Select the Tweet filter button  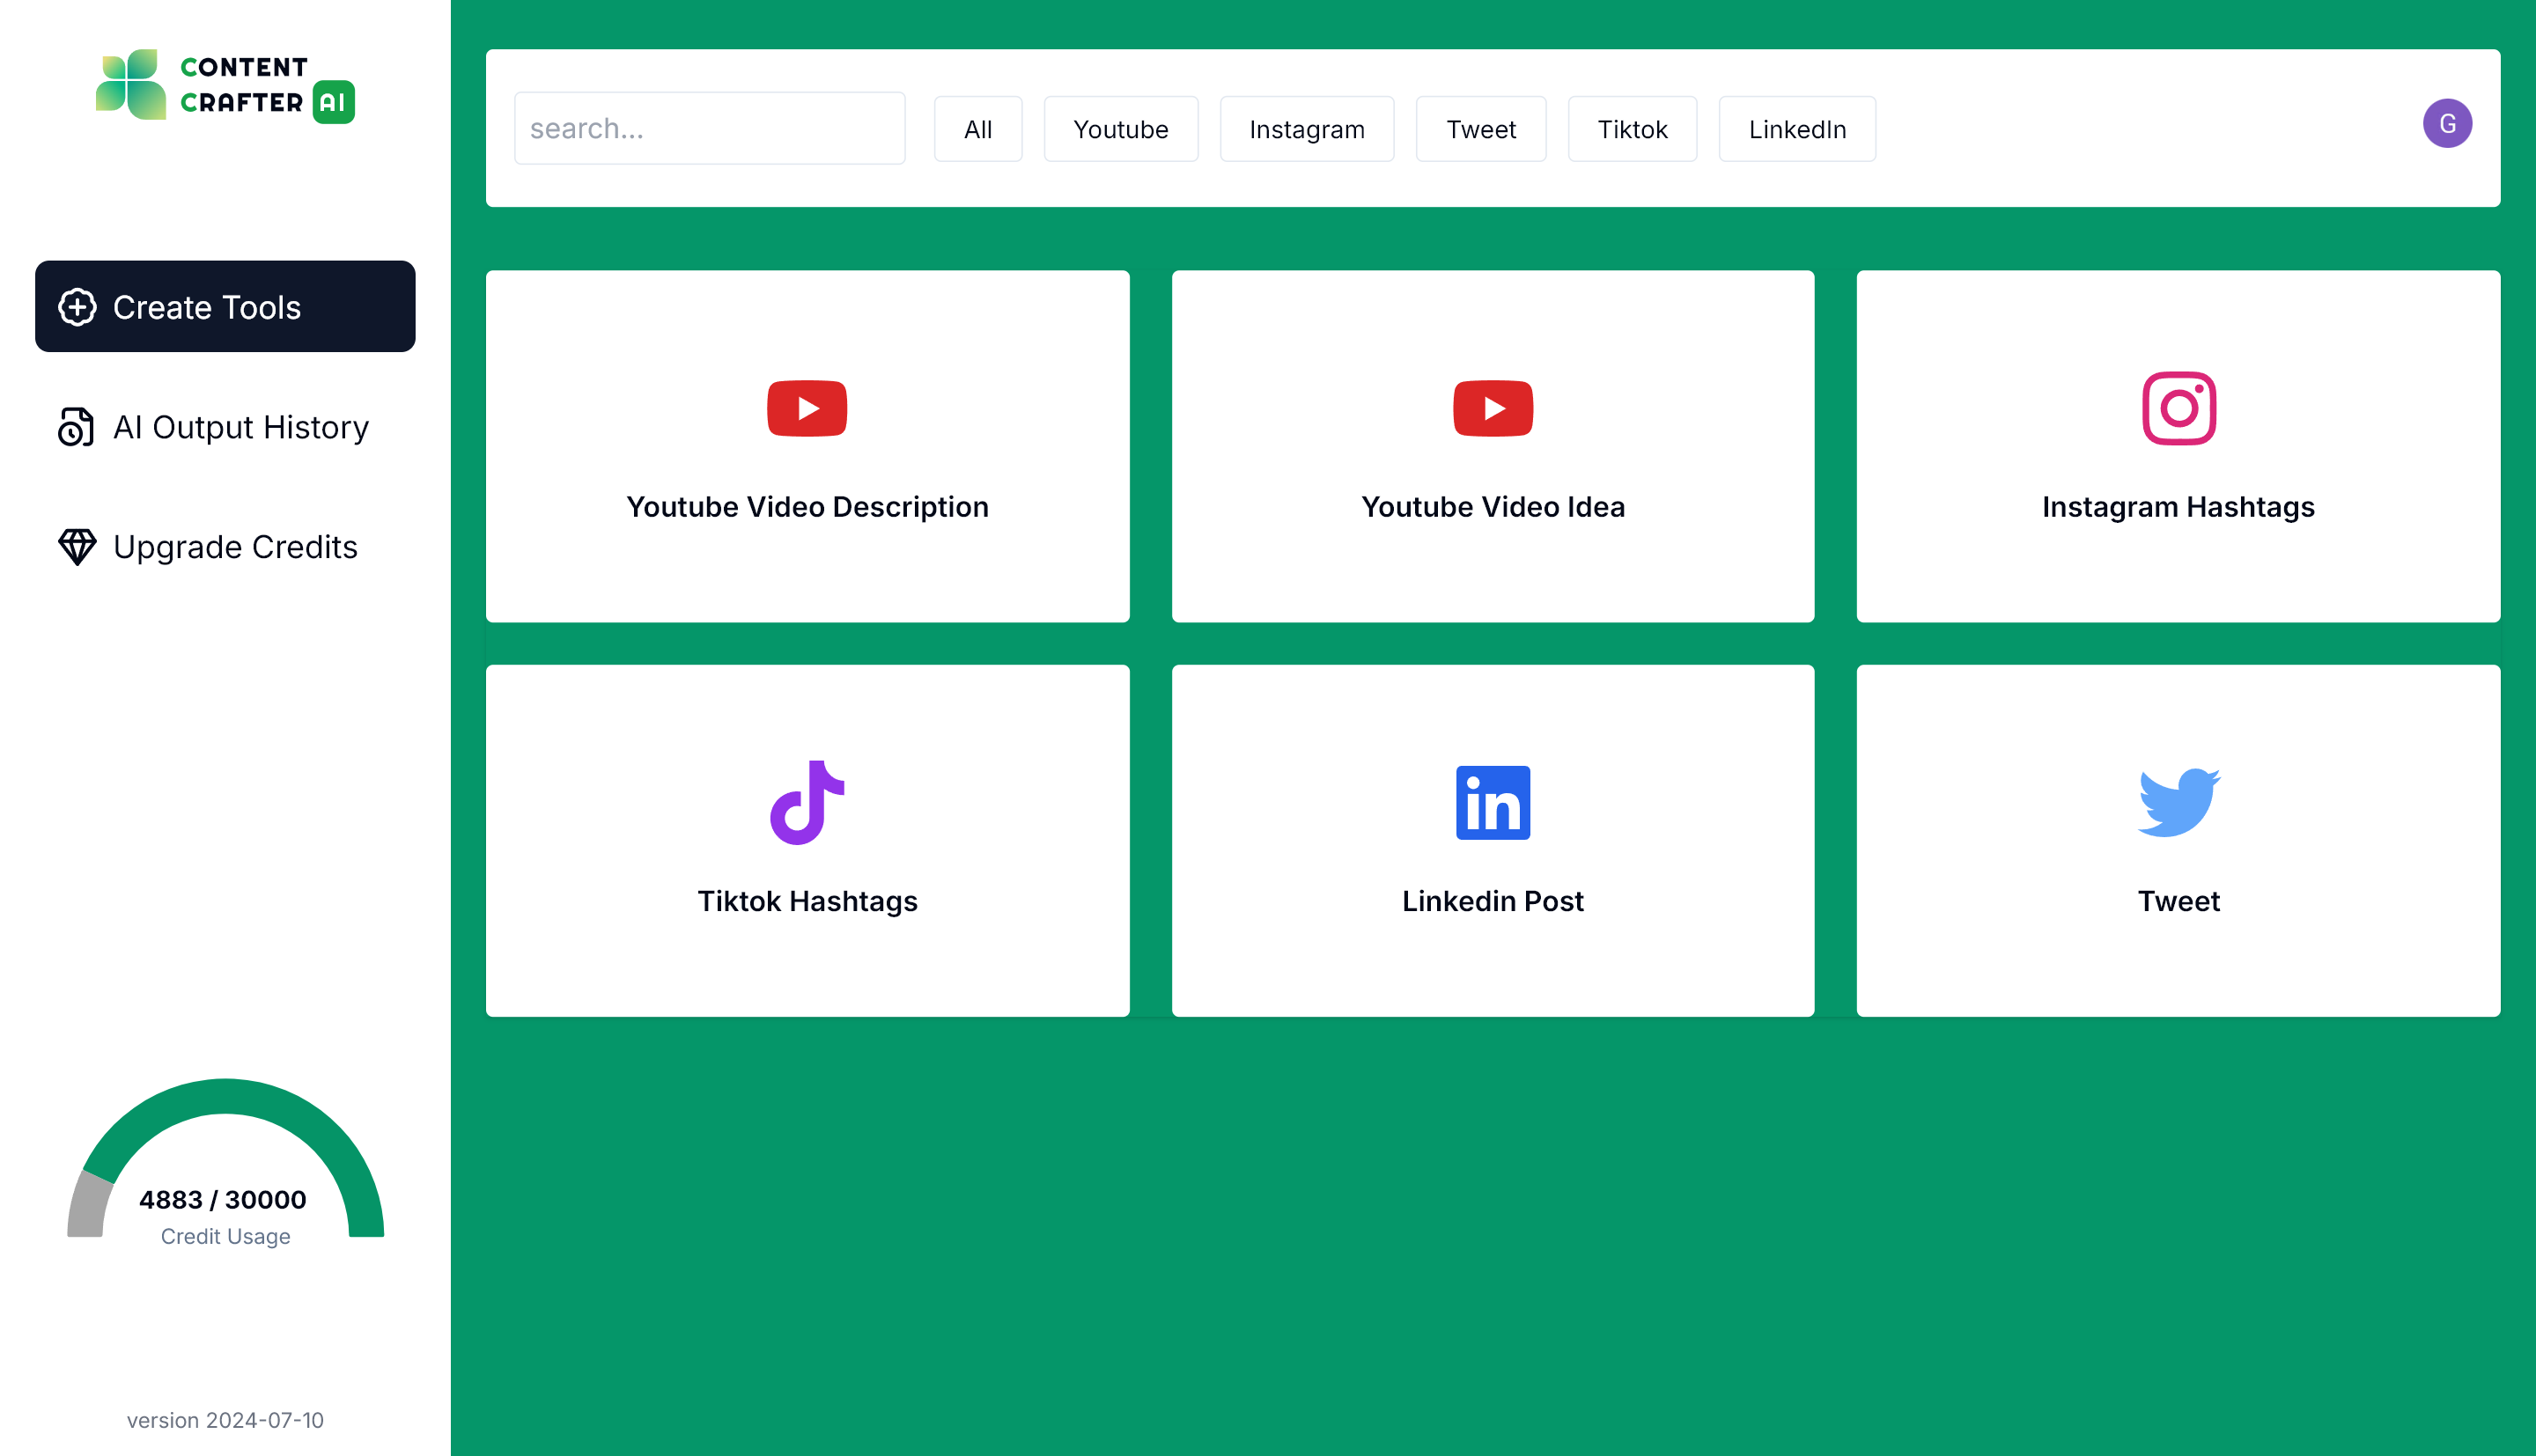1480,129
